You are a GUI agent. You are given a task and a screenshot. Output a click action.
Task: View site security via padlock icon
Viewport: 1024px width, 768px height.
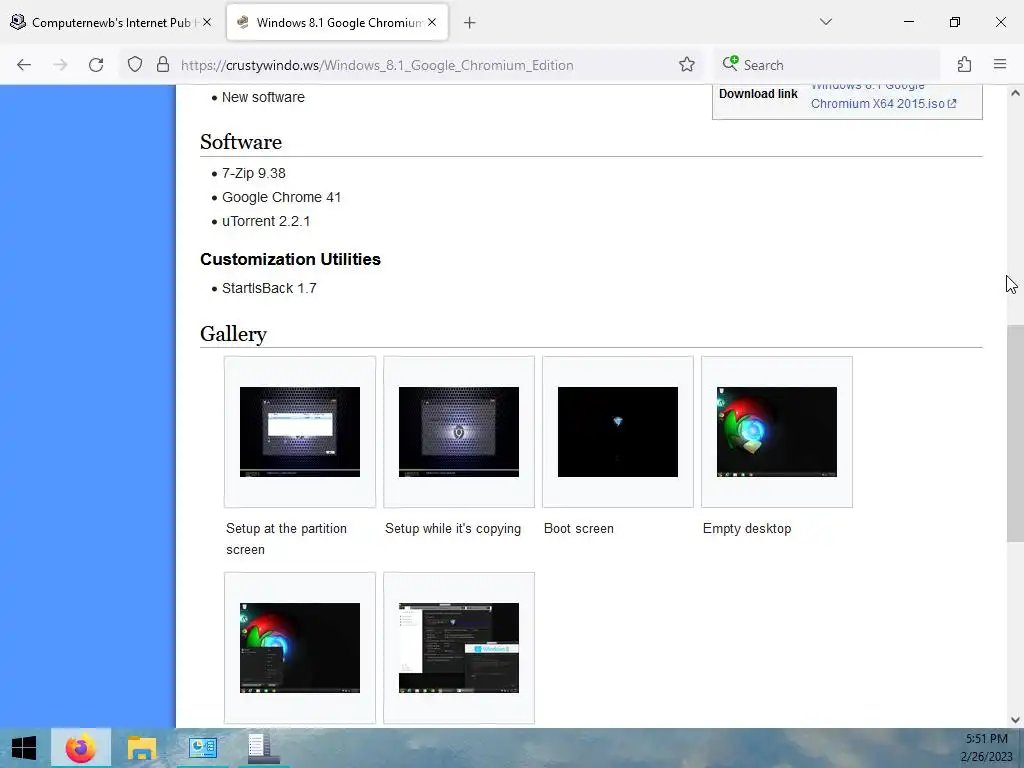pos(163,65)
